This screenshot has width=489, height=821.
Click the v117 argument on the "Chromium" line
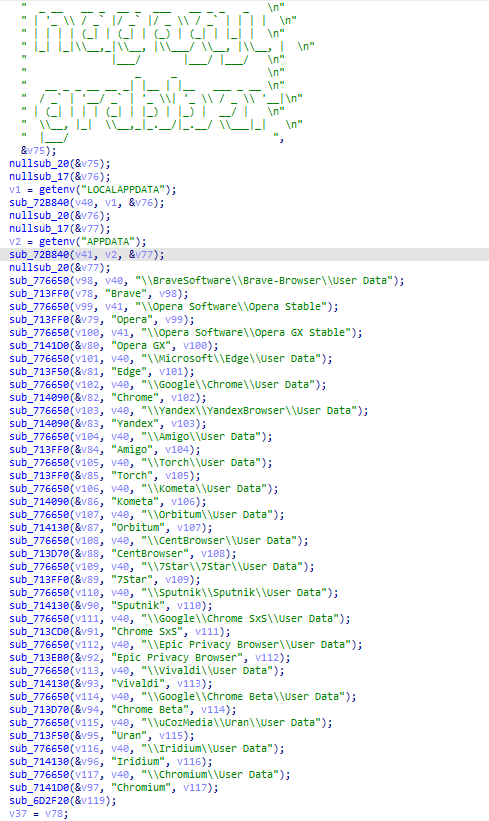[195, 787]
